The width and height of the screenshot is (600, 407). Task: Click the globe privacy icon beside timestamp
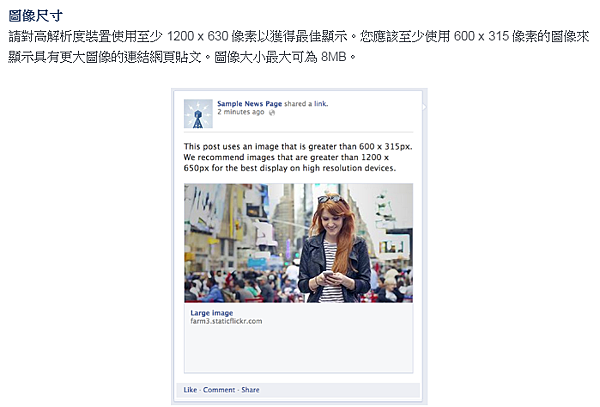pos(272,112)
